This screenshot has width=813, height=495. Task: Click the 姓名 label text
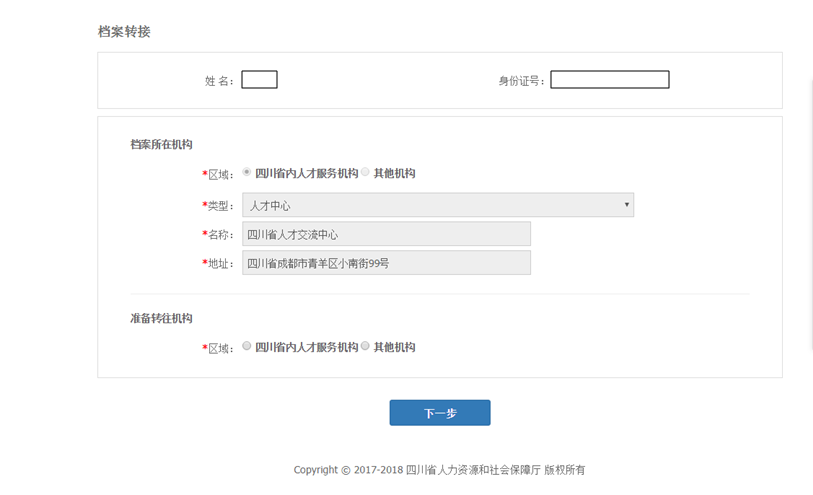[219, 81]
